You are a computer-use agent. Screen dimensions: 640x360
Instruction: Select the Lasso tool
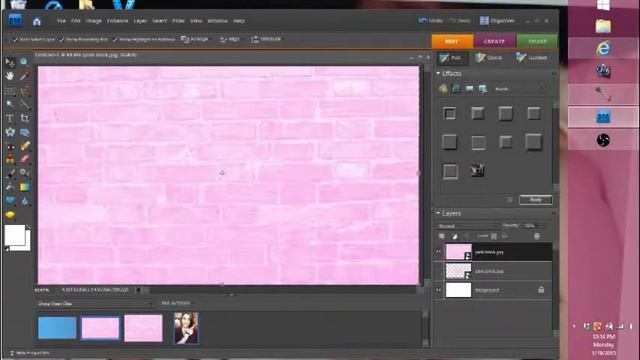pyautogui.click(x=24, y=90)
